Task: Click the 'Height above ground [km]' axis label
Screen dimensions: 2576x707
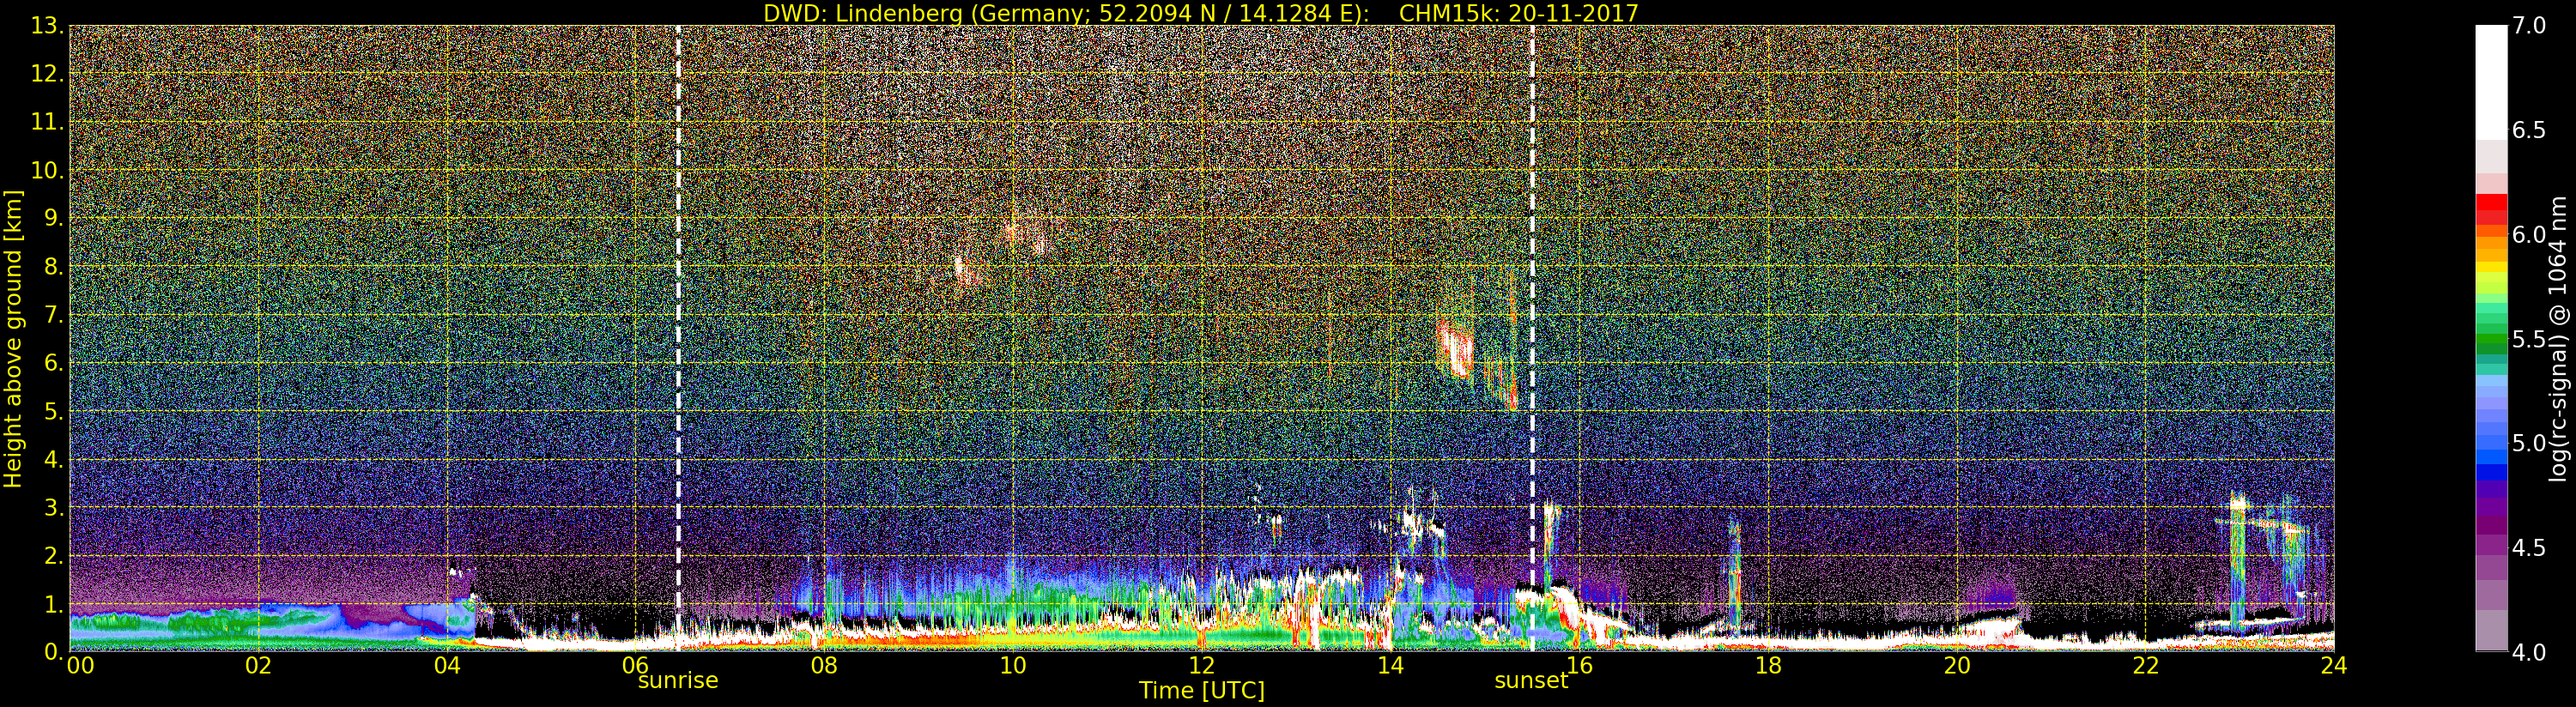Action: 13,338
